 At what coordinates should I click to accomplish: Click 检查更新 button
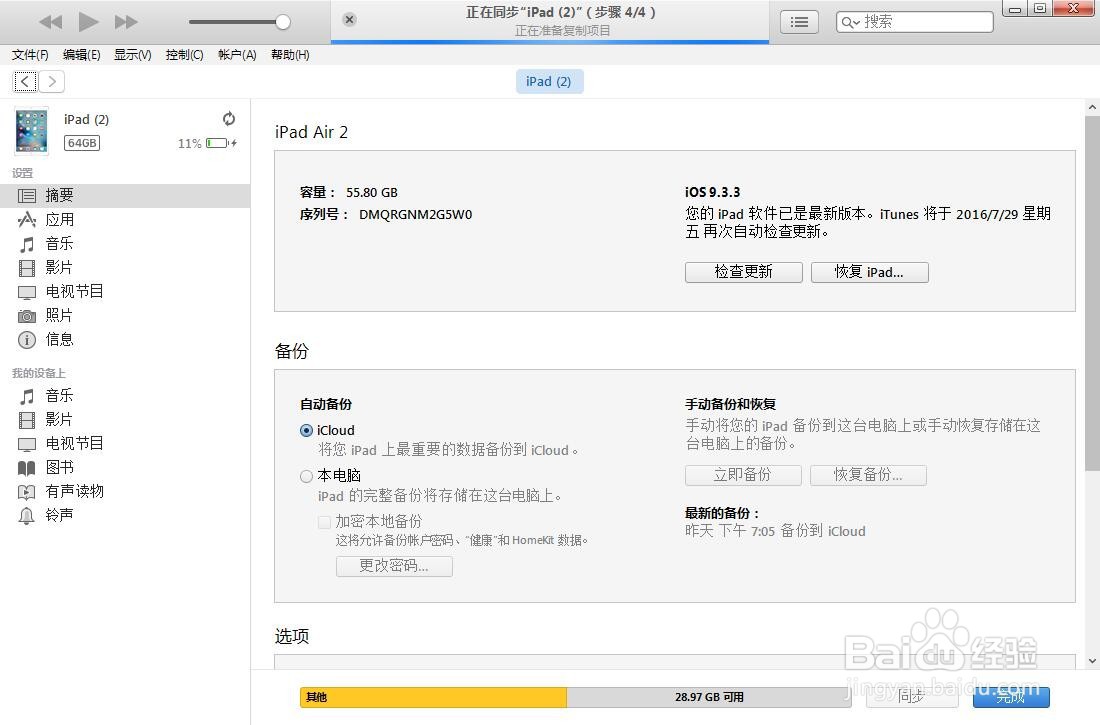click(744, 272)
